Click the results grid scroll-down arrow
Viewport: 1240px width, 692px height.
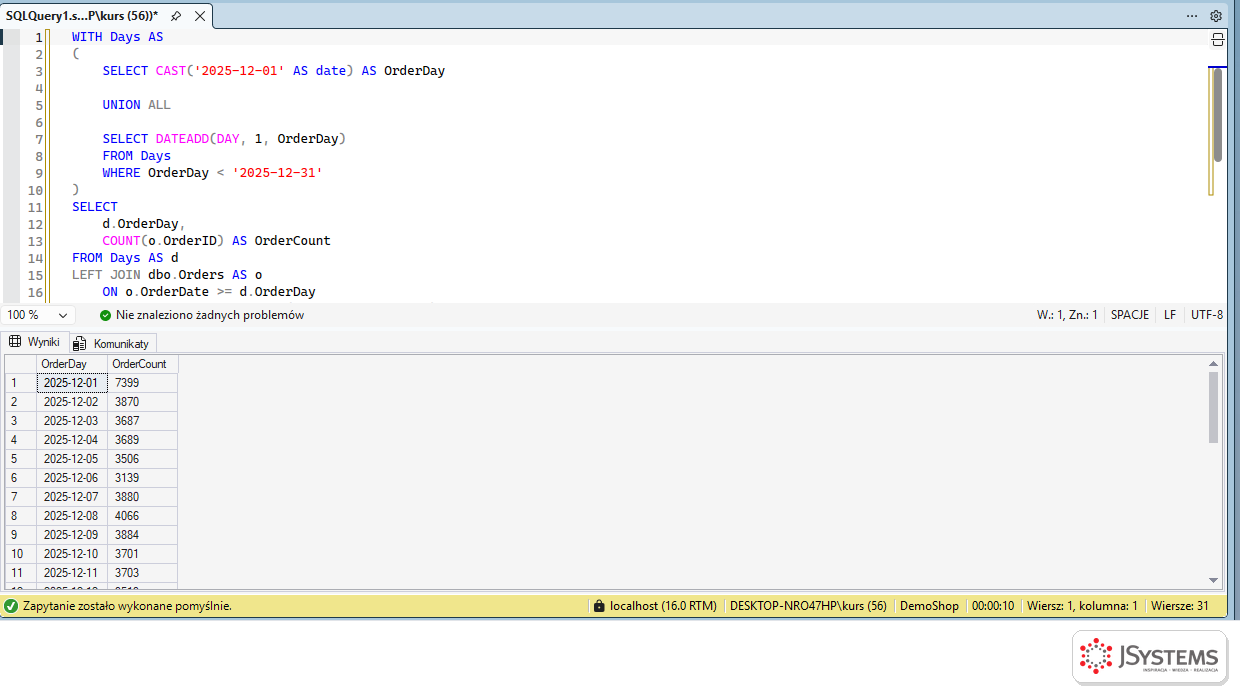pos(1214,580)
